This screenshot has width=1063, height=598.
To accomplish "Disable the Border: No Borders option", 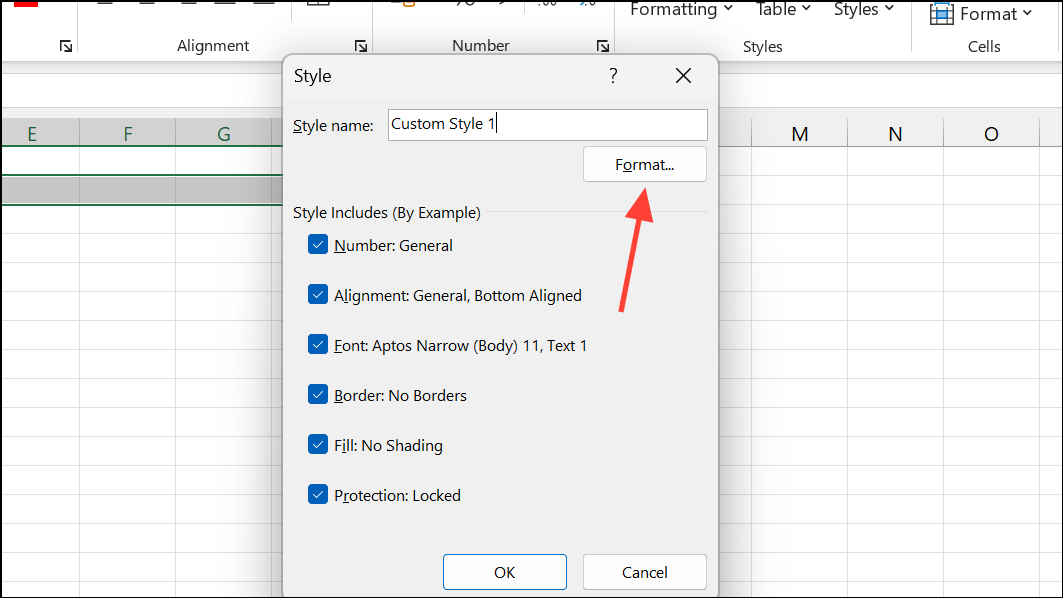I will tap(318, 395).
